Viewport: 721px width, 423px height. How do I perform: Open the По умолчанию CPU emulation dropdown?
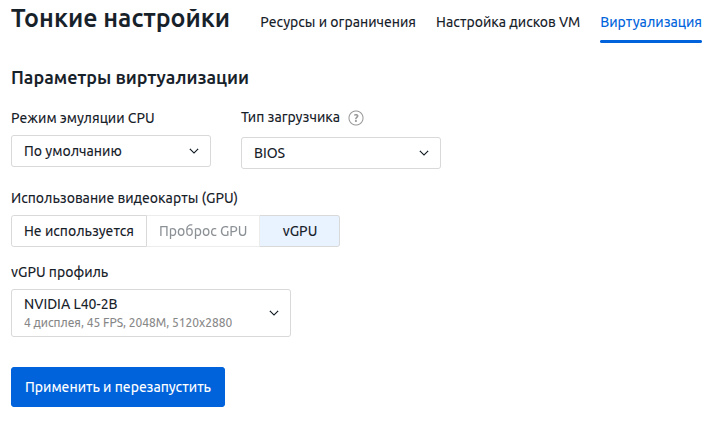[110, 152]
